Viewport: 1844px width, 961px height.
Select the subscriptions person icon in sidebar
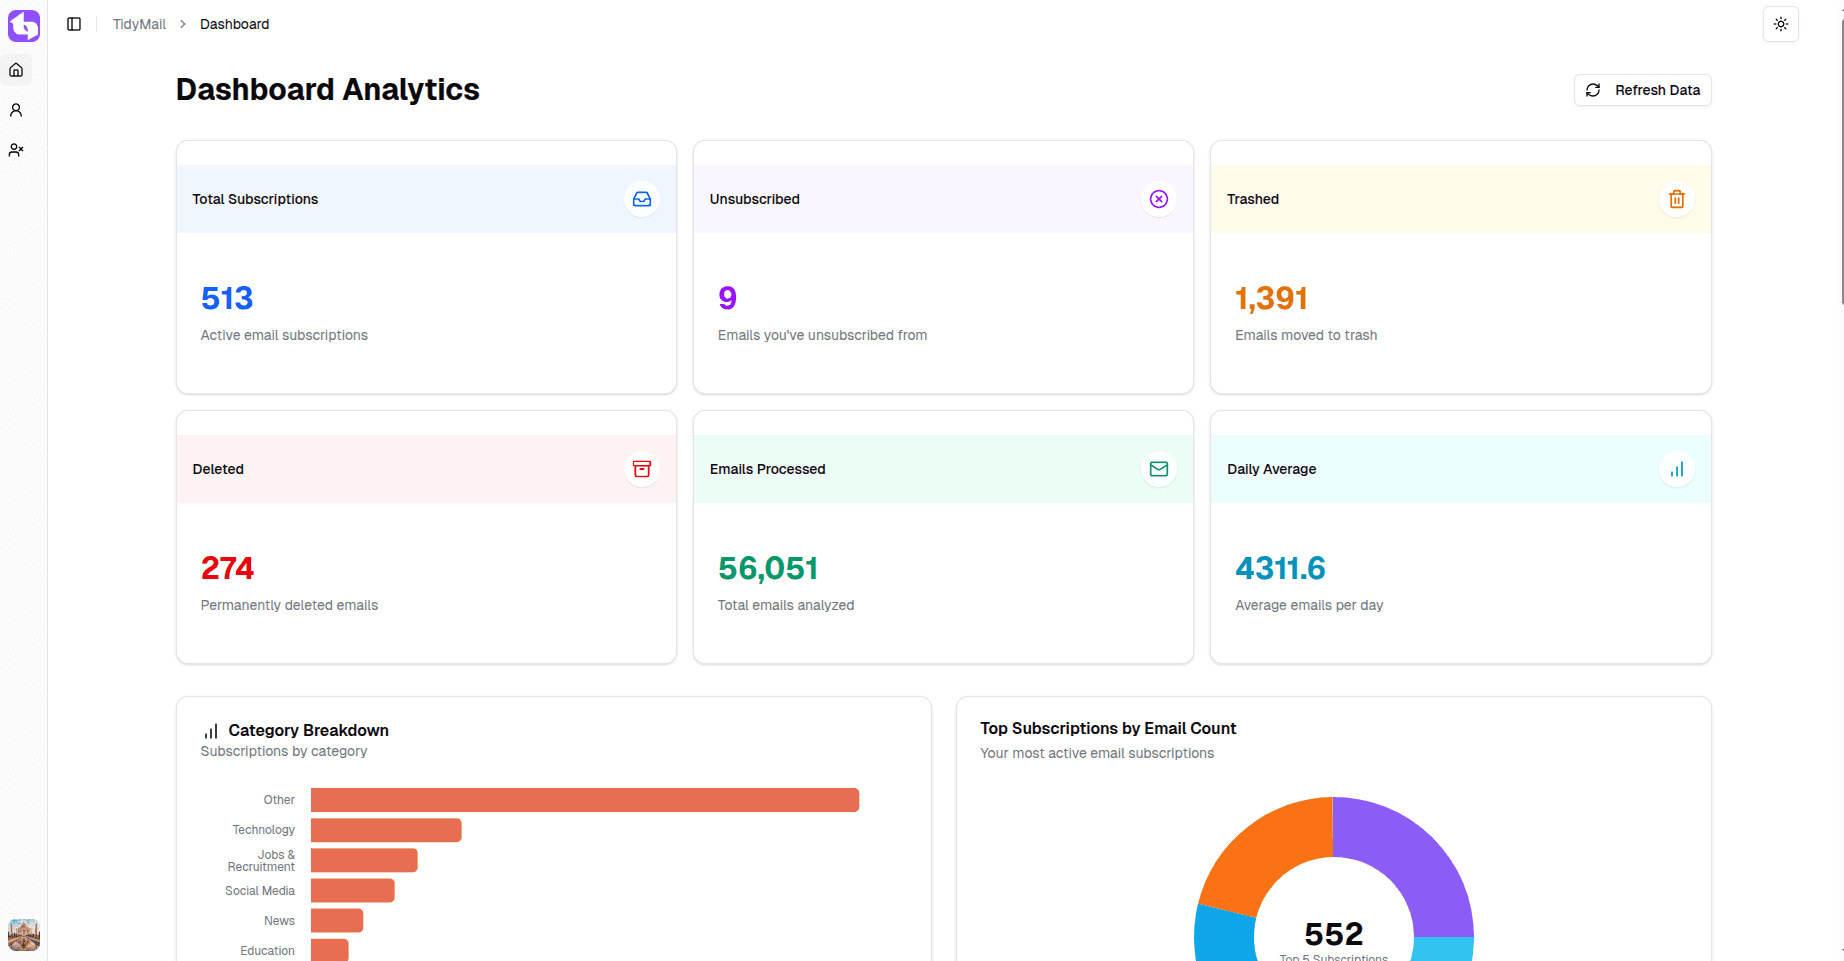click(16, 109)
